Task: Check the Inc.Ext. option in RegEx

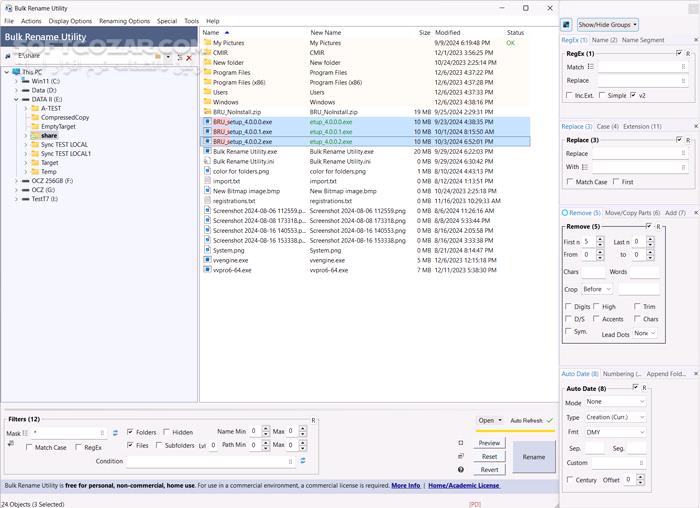Action: pos(569,95)
